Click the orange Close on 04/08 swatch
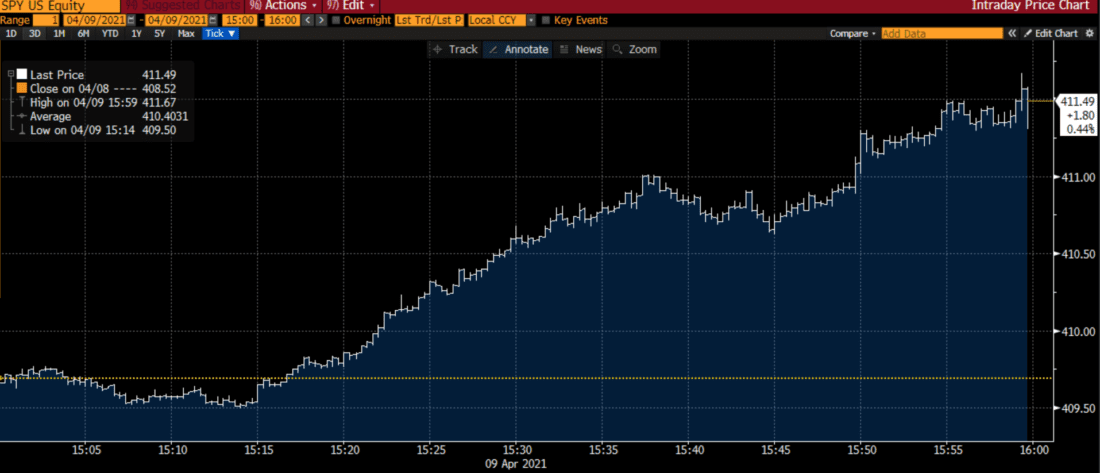 22,88
